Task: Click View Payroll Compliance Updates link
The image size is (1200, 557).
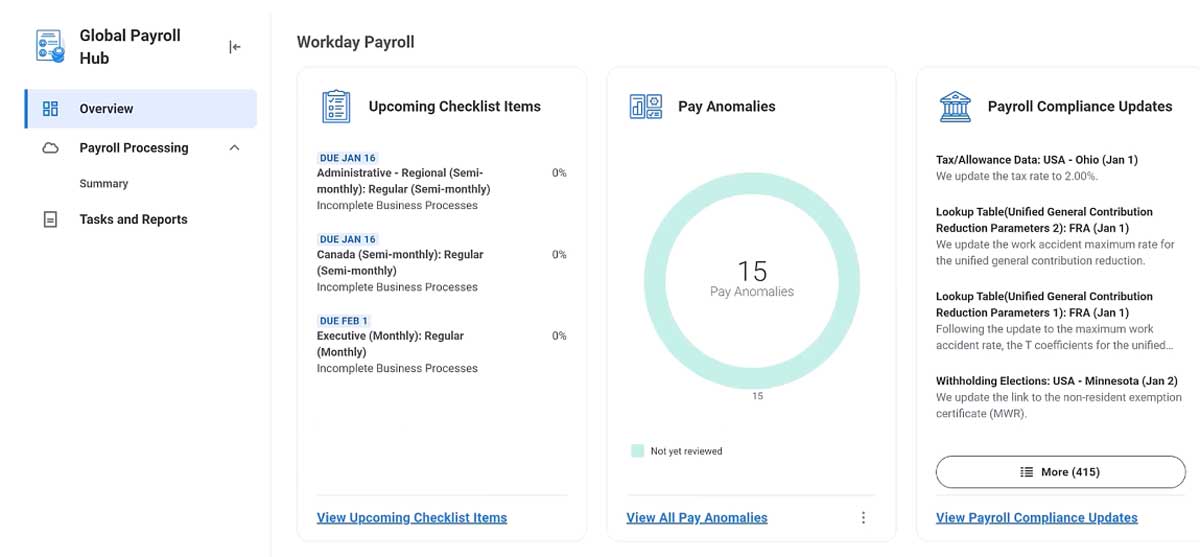Action: pyautogui.click(x=1037, y=518)
